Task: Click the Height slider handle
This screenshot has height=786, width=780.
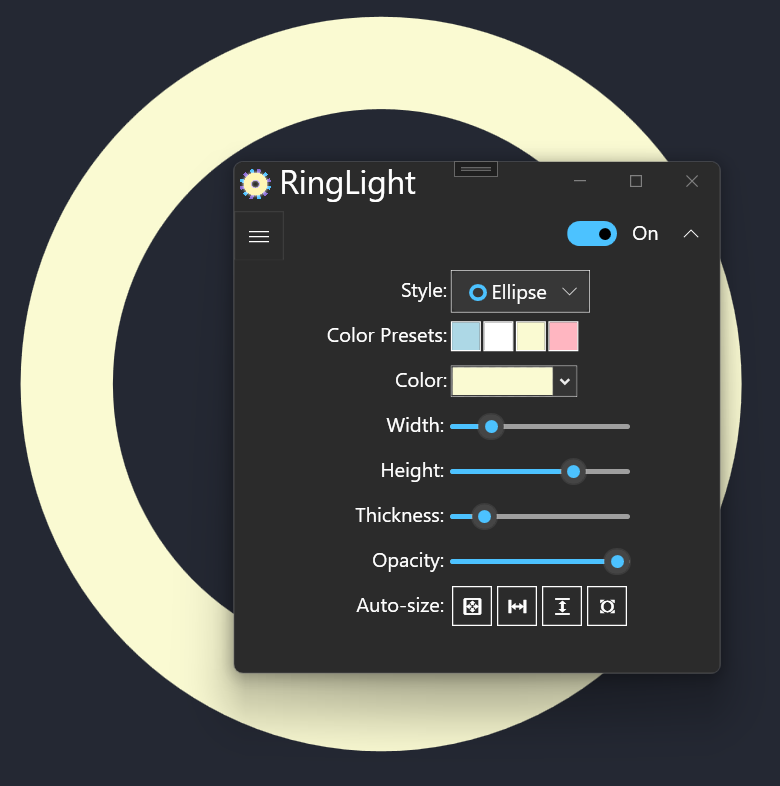Action: click(573, 471)
